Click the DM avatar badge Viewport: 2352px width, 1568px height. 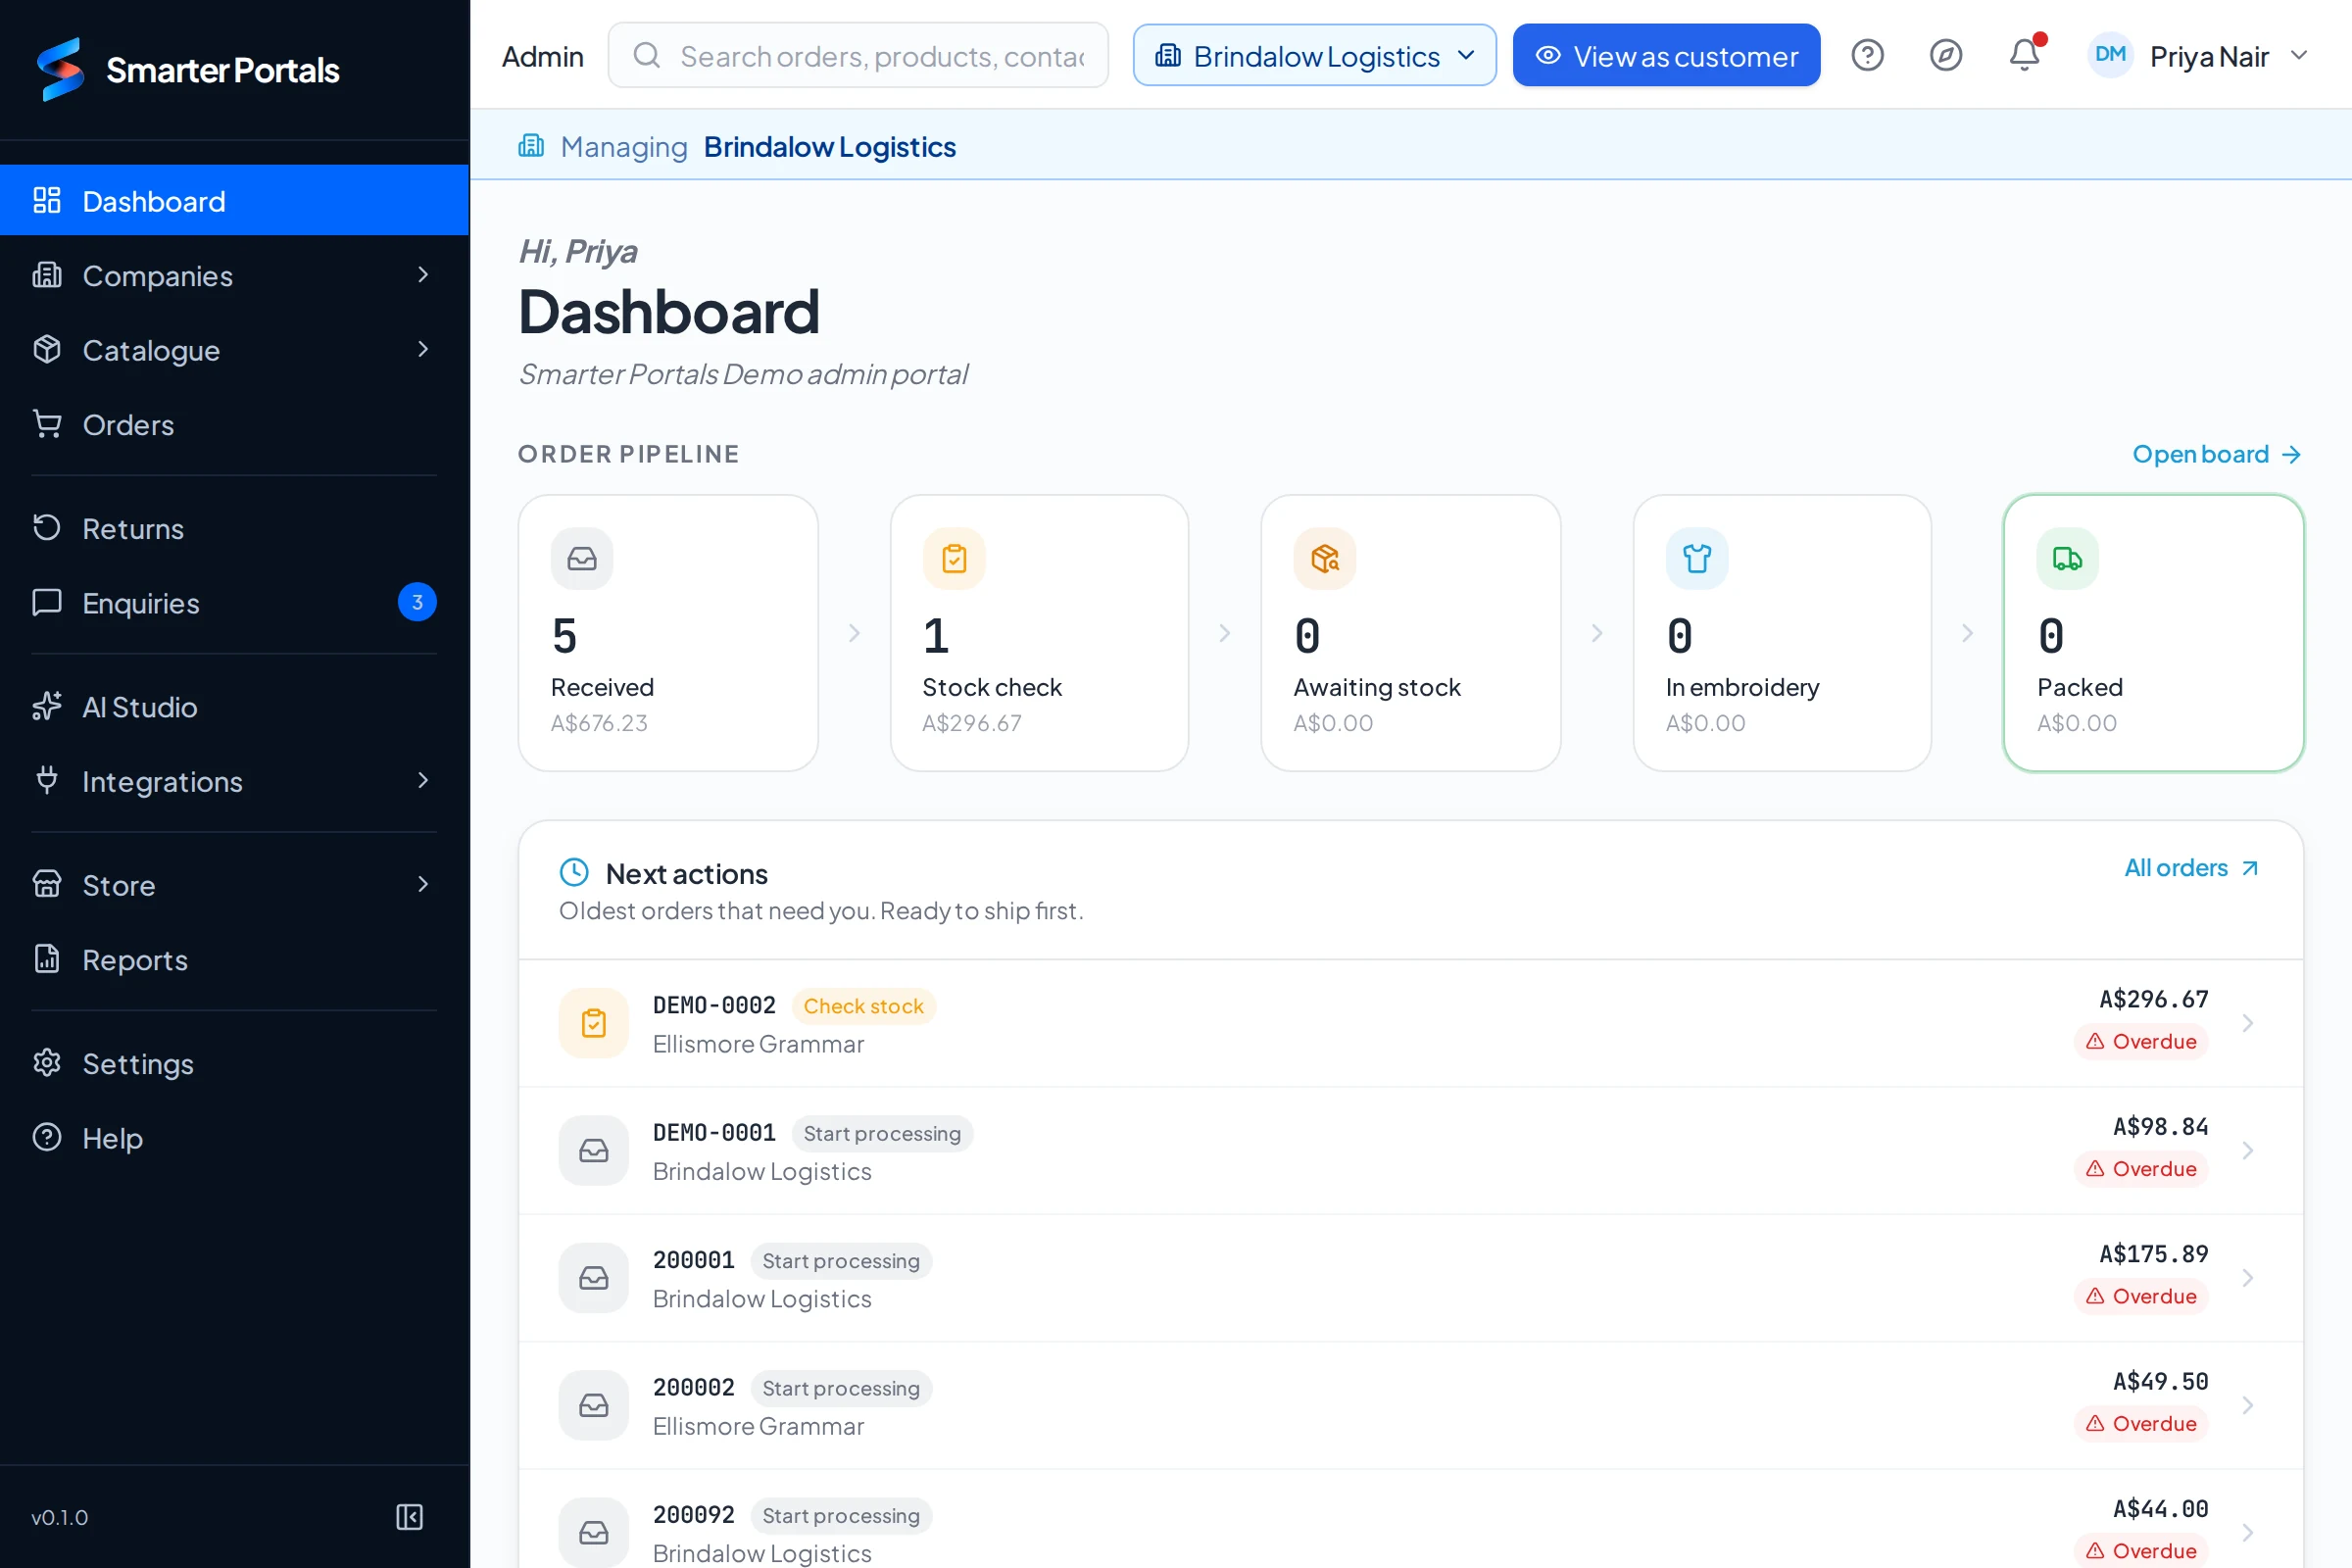click(2110, 55)
